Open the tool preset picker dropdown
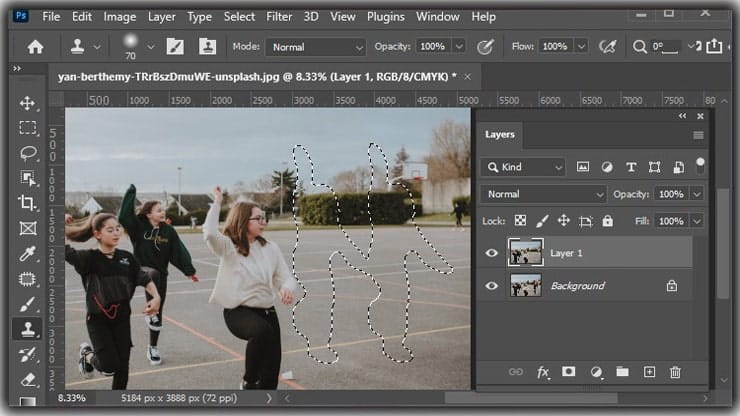 (x=97, y=47)
